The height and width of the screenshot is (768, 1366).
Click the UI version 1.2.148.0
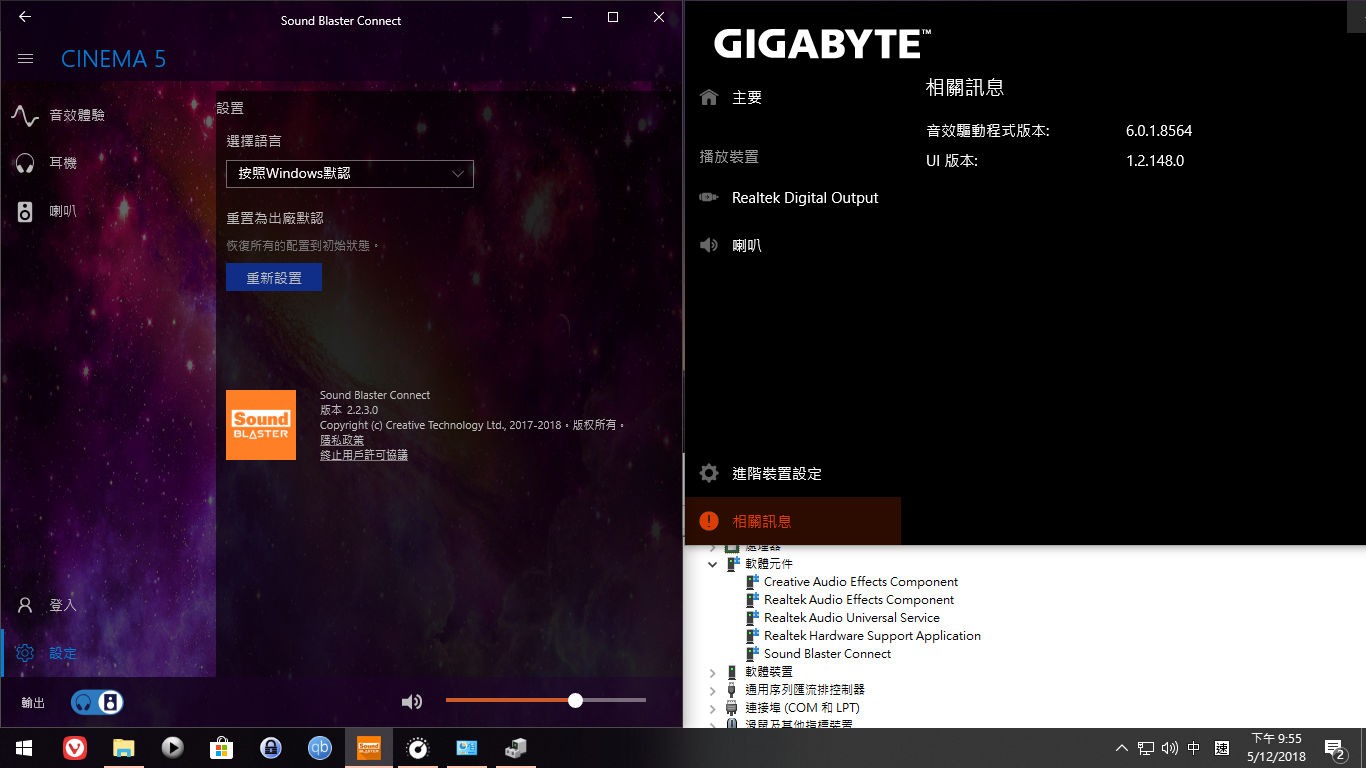(x=1155, y=161)
